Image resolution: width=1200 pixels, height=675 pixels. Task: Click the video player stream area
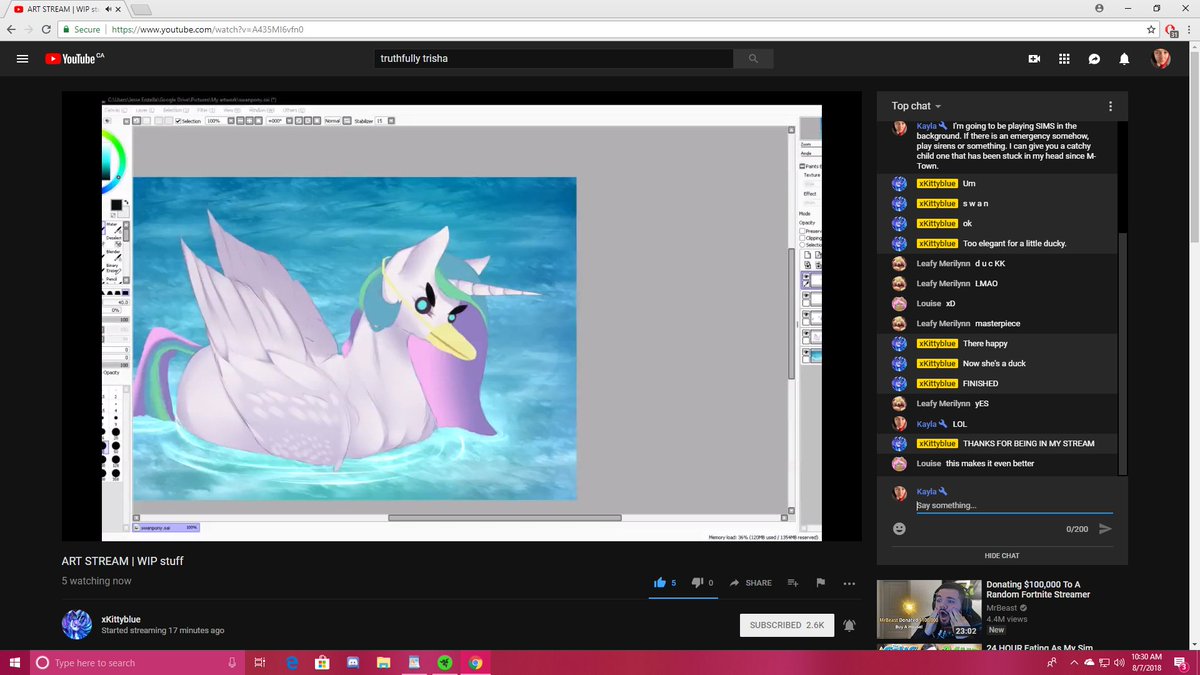[462, 317]
